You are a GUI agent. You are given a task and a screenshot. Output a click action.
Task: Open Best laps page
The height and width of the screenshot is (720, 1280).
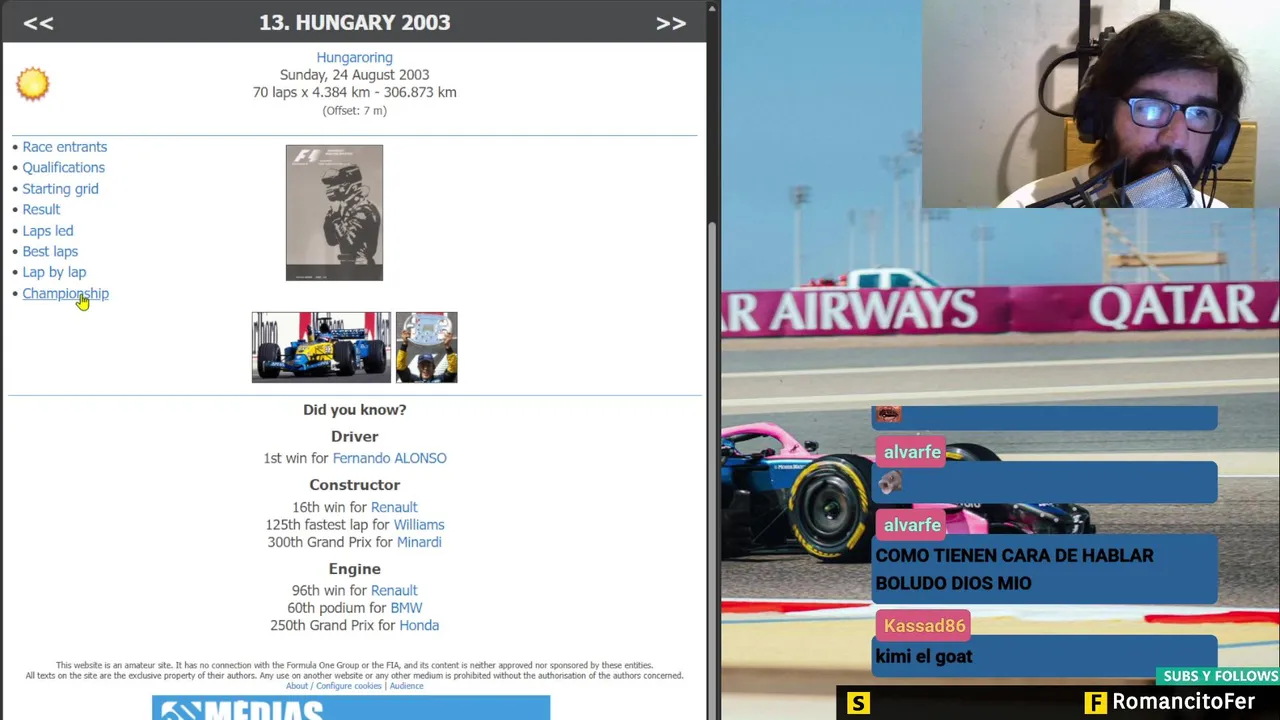point(50,252)
